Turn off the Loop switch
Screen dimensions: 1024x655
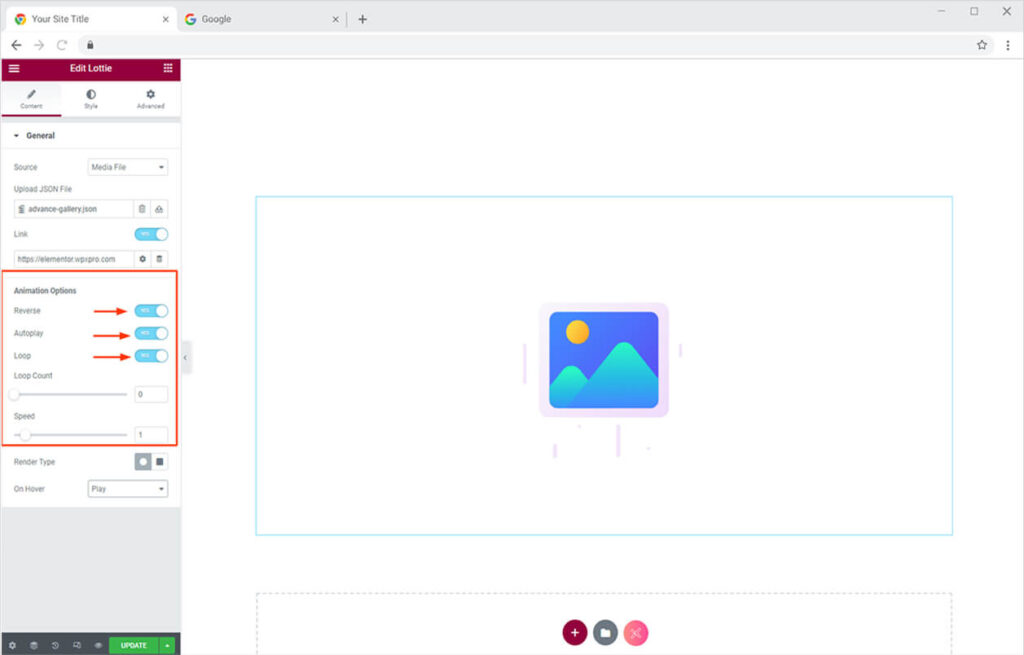point(151,355)
